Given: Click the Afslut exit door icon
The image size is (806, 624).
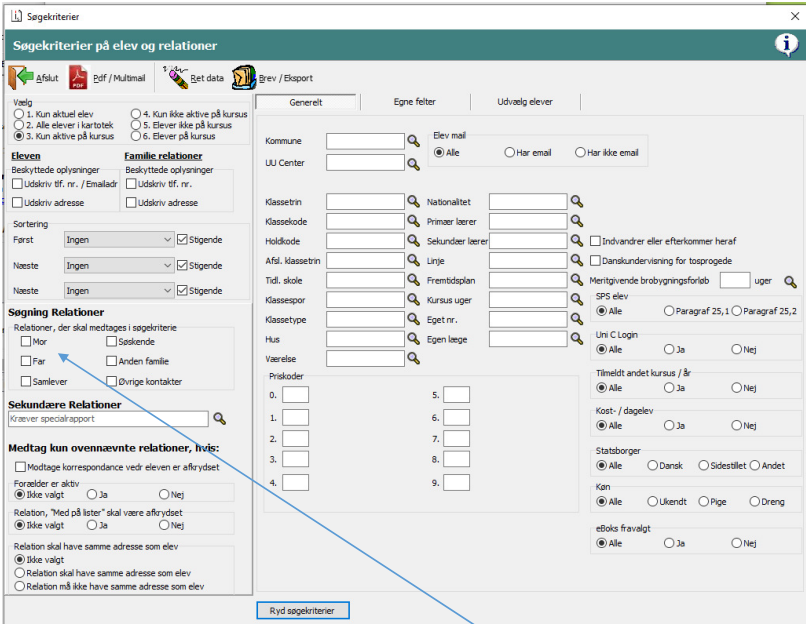Looking at the screenshot, I should pyautogui.click(x=20, y=77).
